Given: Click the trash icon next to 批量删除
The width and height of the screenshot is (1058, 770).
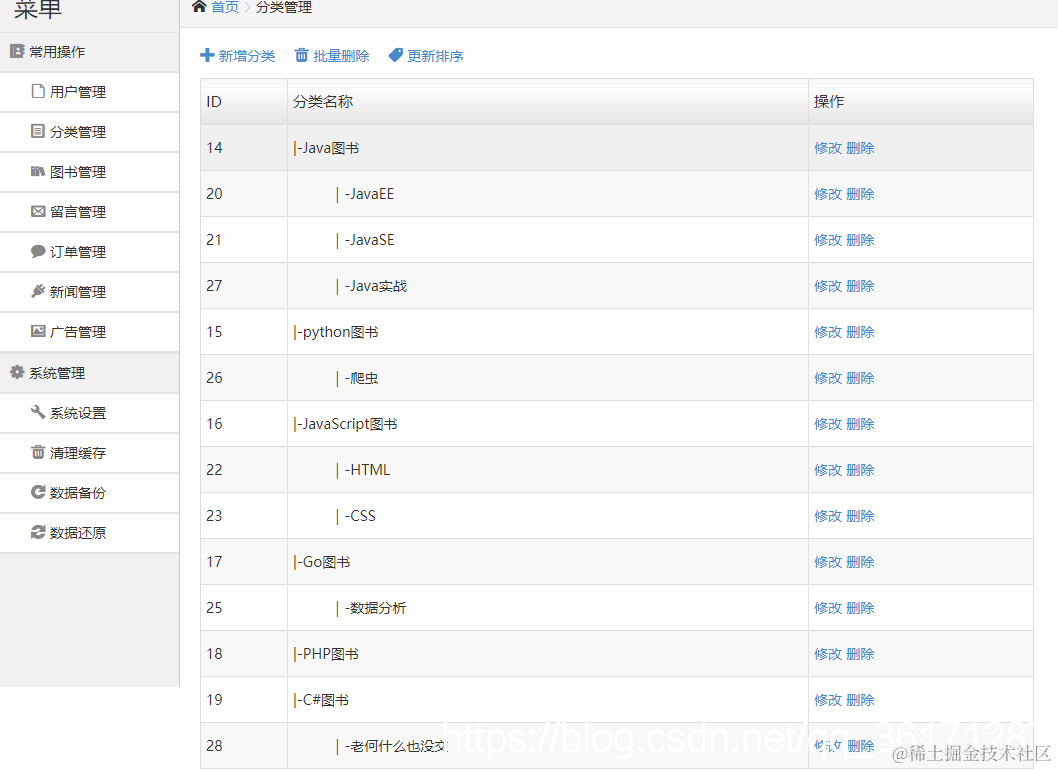Looking at the screenshot, I should [300, 57].
